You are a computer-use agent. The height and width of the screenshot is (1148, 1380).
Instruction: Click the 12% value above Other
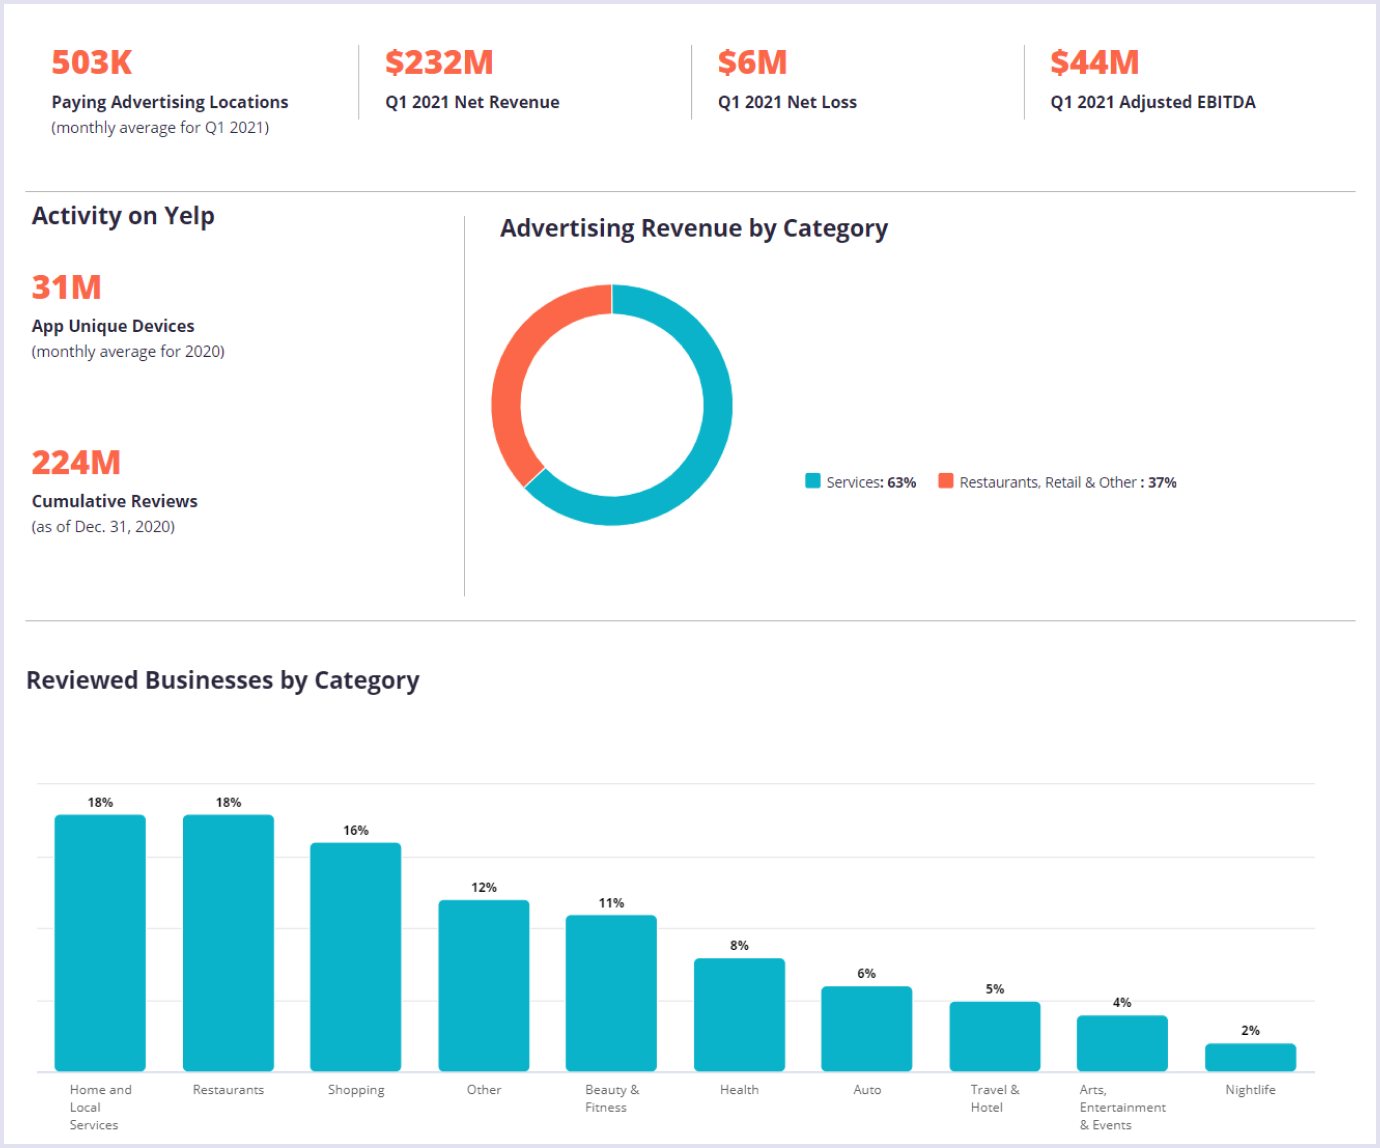click(x=484, y=888)
